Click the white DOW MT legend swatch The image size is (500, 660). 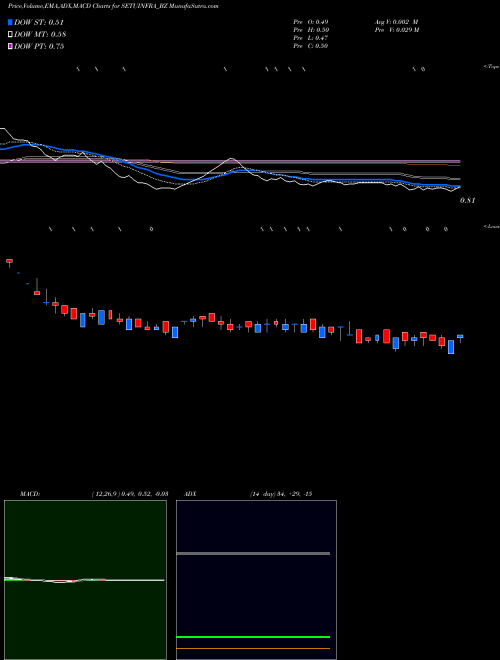(10, 34)
